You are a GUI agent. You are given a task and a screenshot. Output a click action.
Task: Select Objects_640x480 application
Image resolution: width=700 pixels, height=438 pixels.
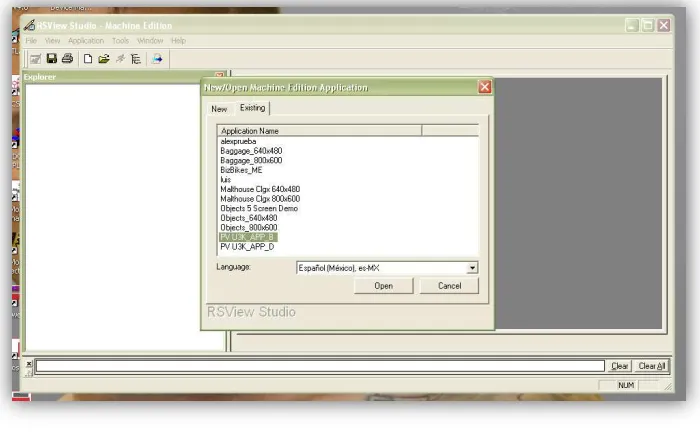coord(249,218)
